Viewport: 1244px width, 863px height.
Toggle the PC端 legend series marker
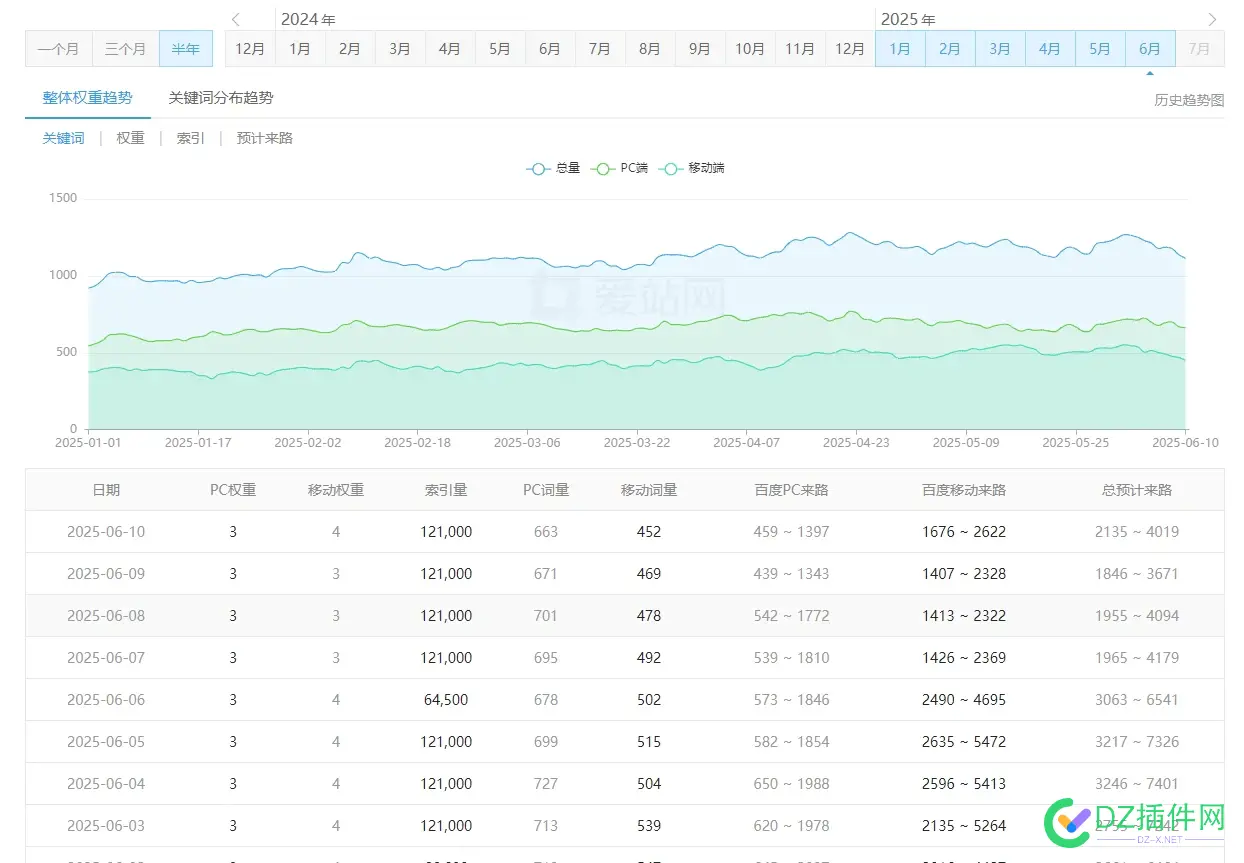pyautogui.click(x=603, y=168)
